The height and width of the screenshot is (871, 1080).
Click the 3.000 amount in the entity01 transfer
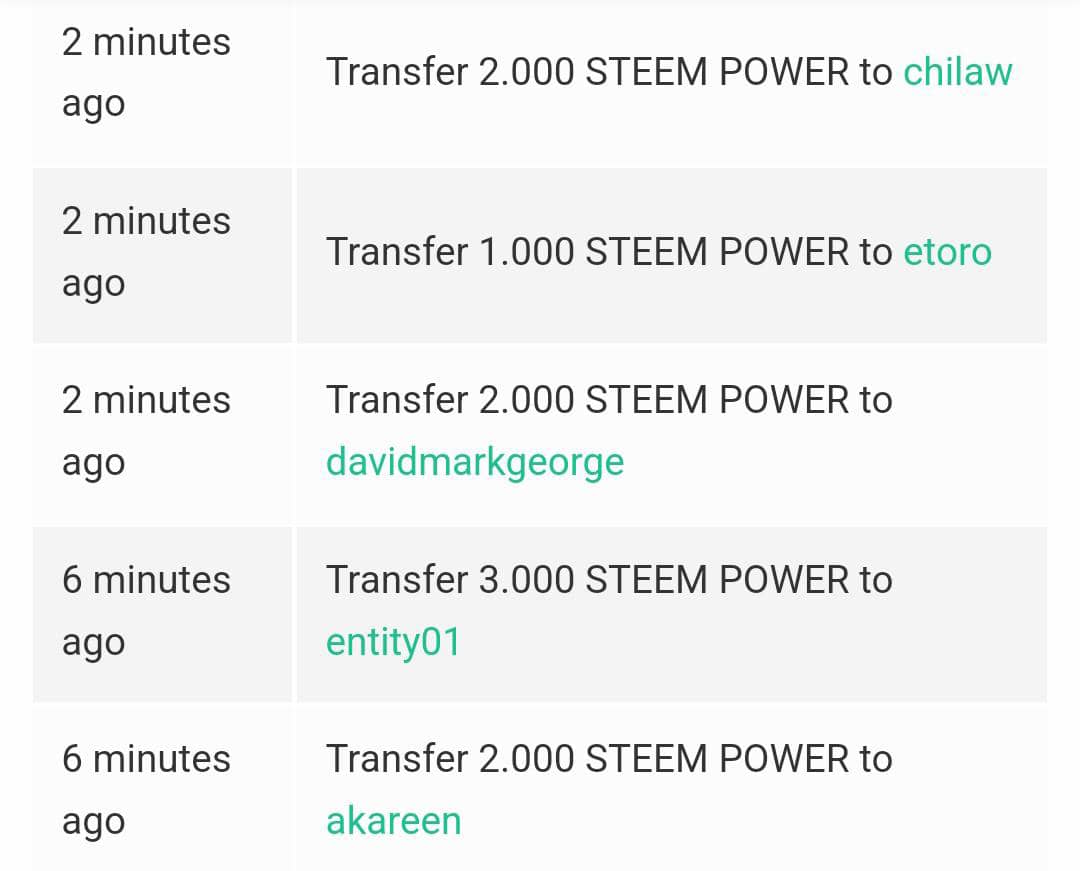pos(526,580)
